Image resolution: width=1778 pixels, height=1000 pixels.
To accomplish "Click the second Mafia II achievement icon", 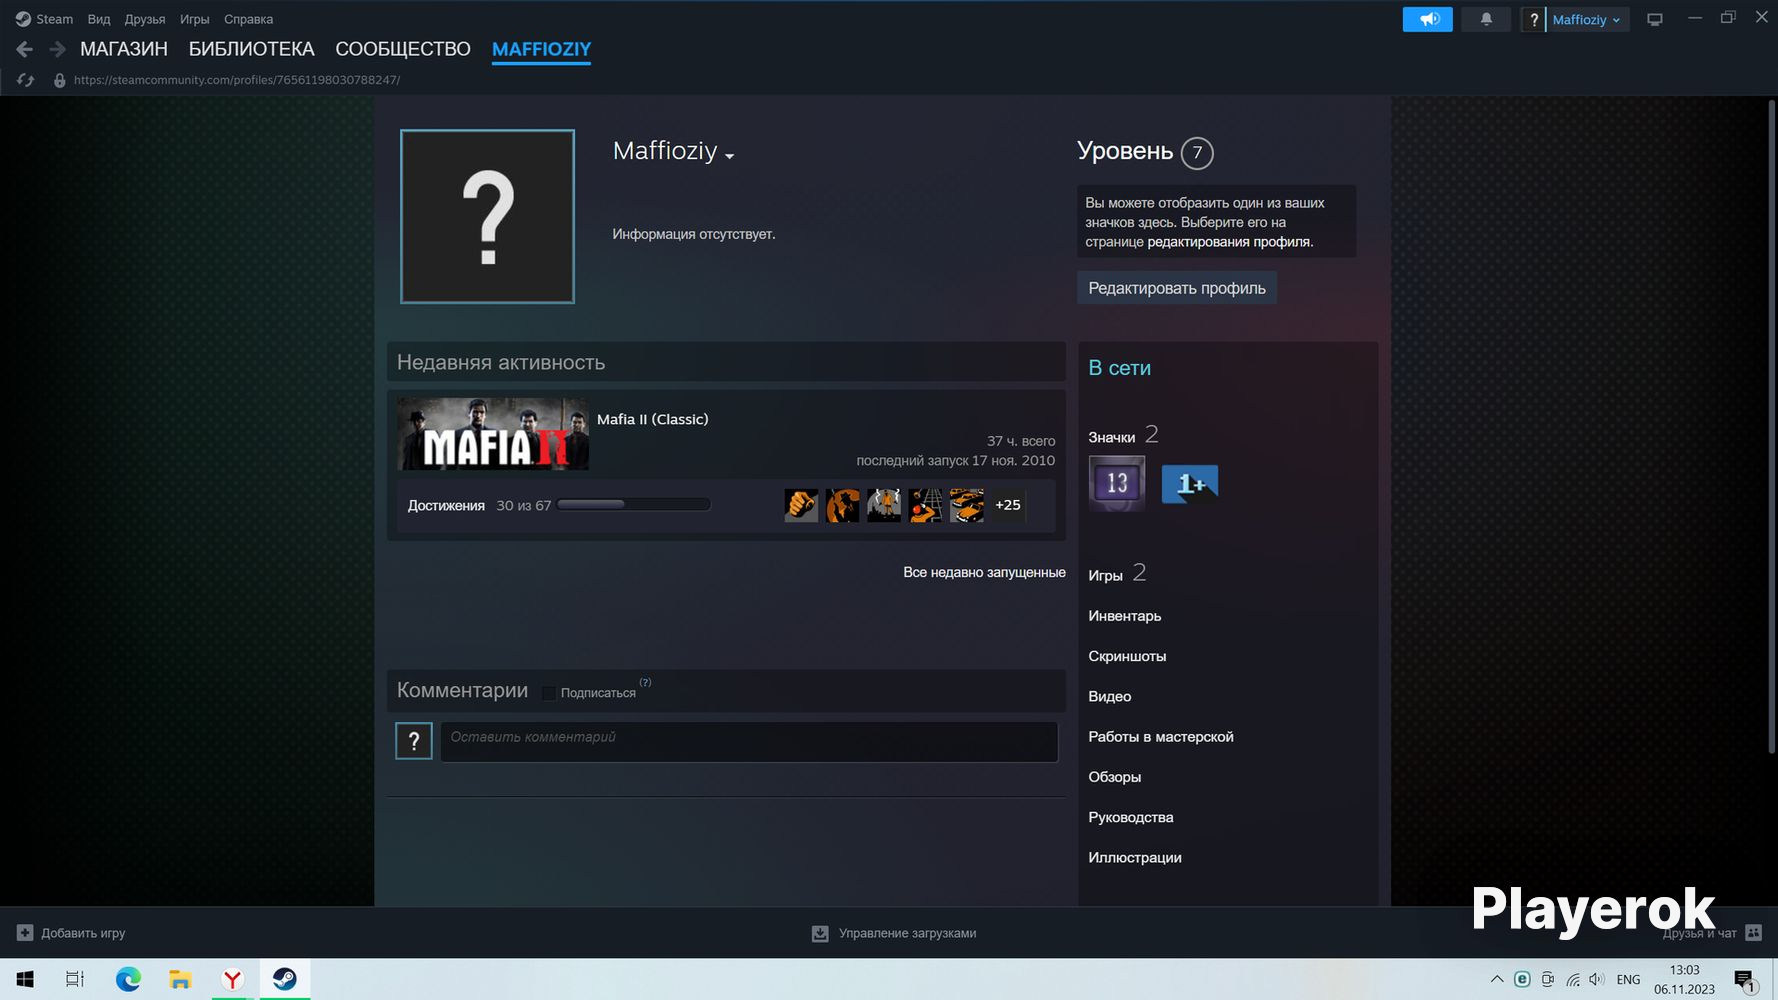I will point(843,505).
